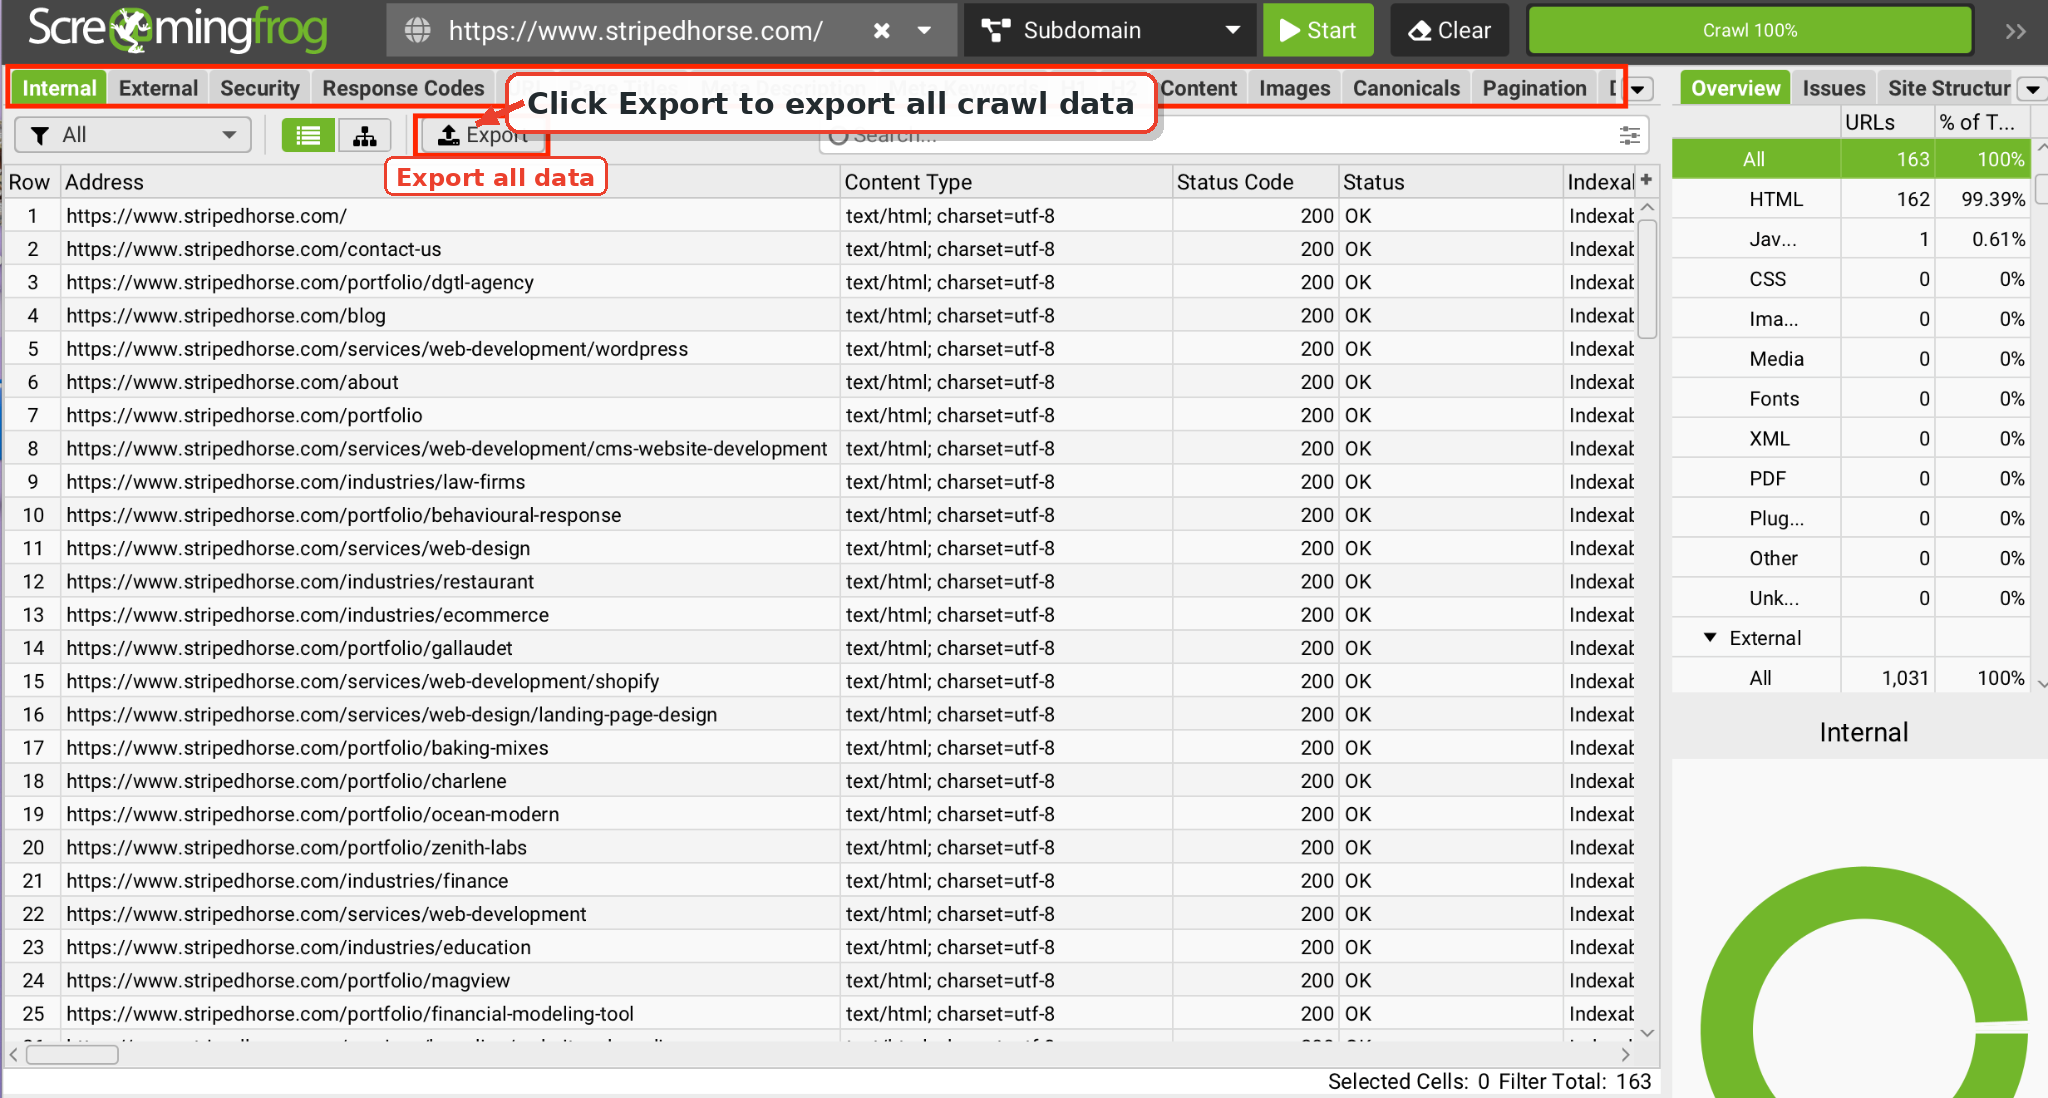This screenshot has width=2048, height=1098.
Task: Switch to the Internal tab
Action: click(x=59, y=88)
